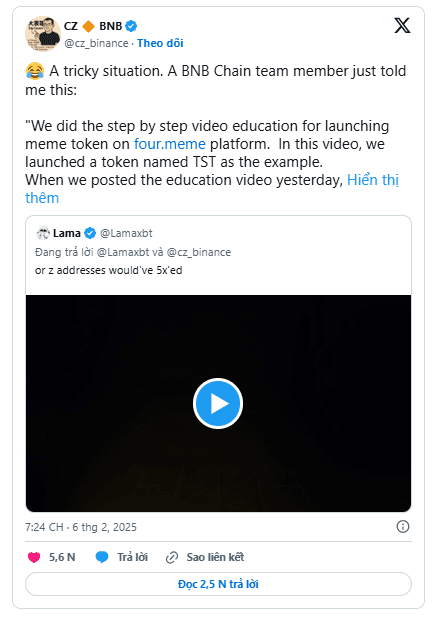Open the @cz_binance handle

(x=96, y=43)
